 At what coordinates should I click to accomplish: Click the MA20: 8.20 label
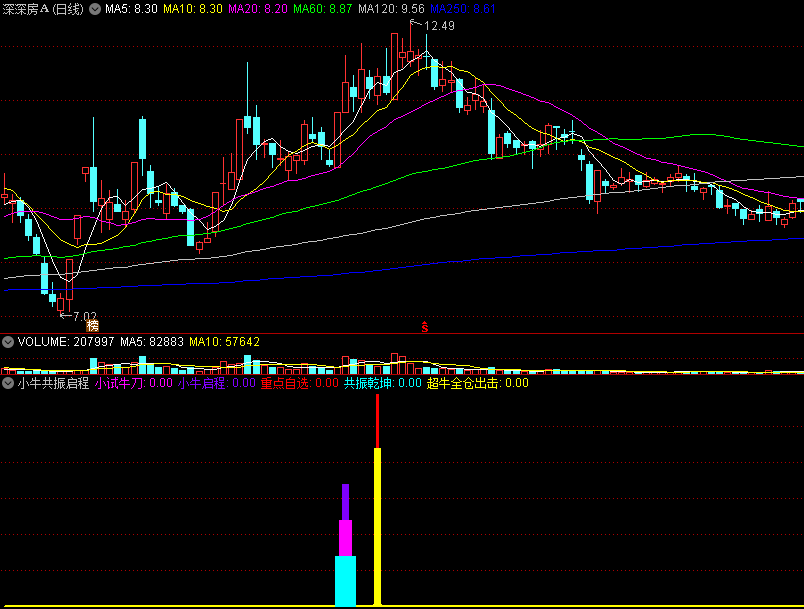click(x=258, y=9)
